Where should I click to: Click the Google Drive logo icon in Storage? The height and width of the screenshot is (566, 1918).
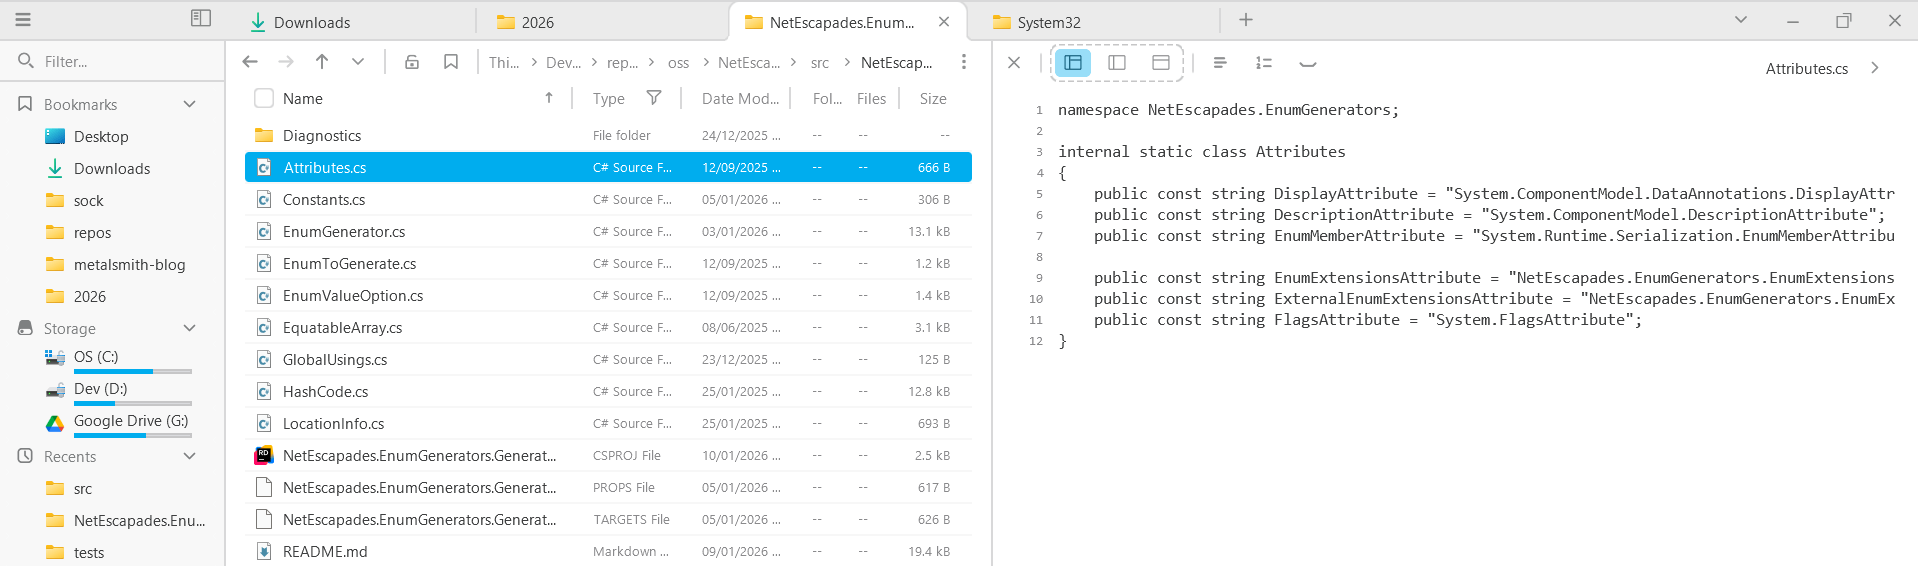coord(55,423)
